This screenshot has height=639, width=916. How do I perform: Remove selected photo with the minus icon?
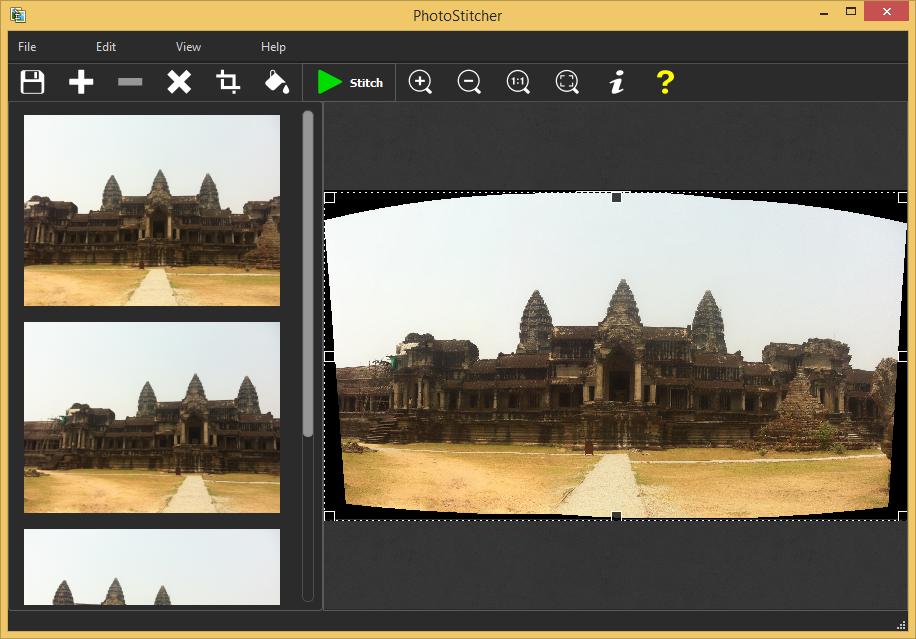(129, 82)
